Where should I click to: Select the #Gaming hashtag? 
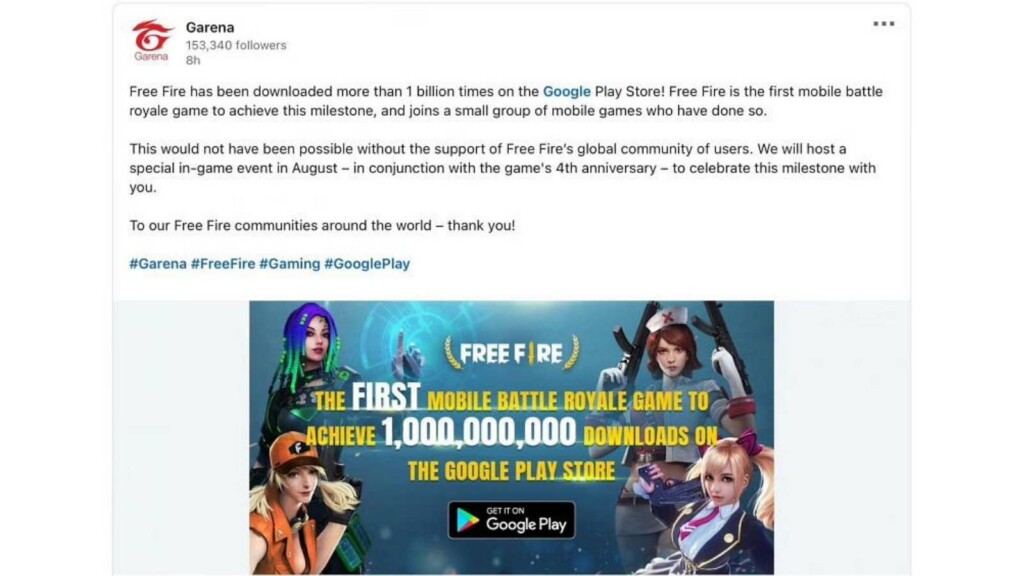pos(289,264)
